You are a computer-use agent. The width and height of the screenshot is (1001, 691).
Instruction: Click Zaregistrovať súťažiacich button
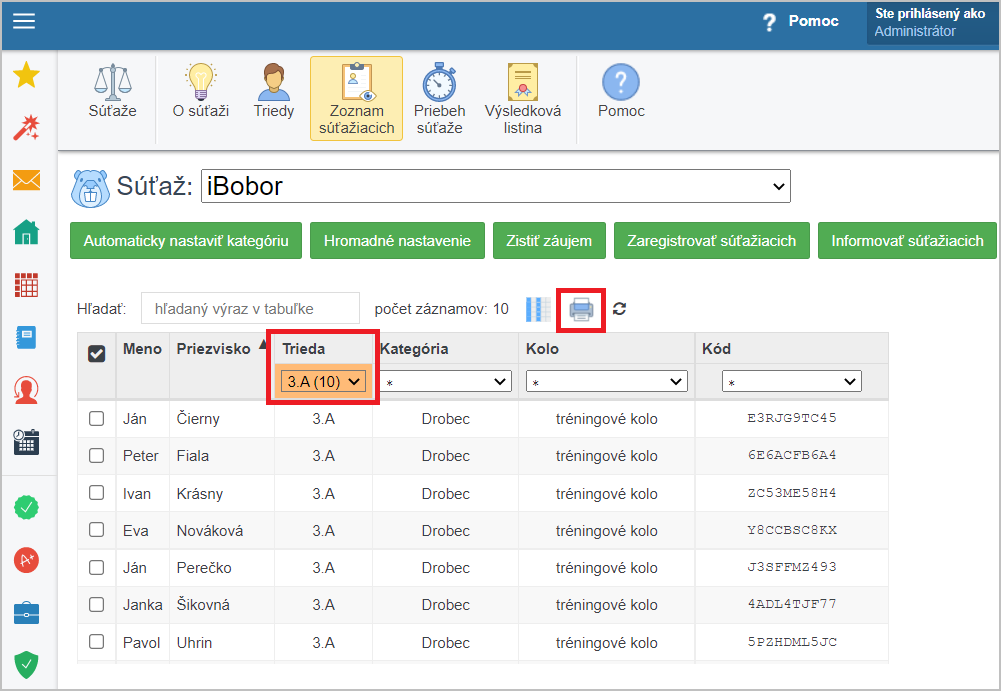tap(712, 241)
